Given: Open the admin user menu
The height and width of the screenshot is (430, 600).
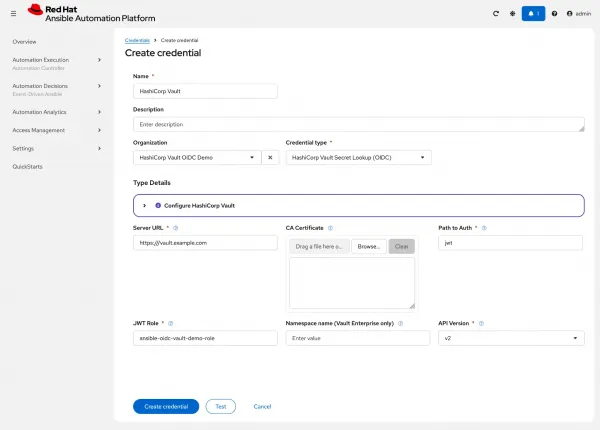Looking at the screenshot, I should pos(579,14).
